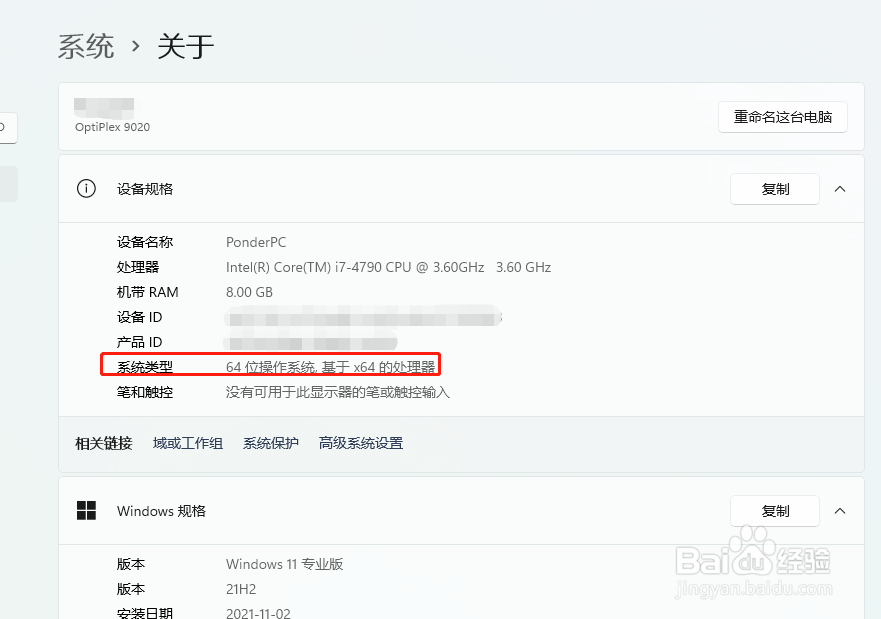Select the 64 位操作系统 system type value
The width and height of the screenshot is (881, 619).
330,367
